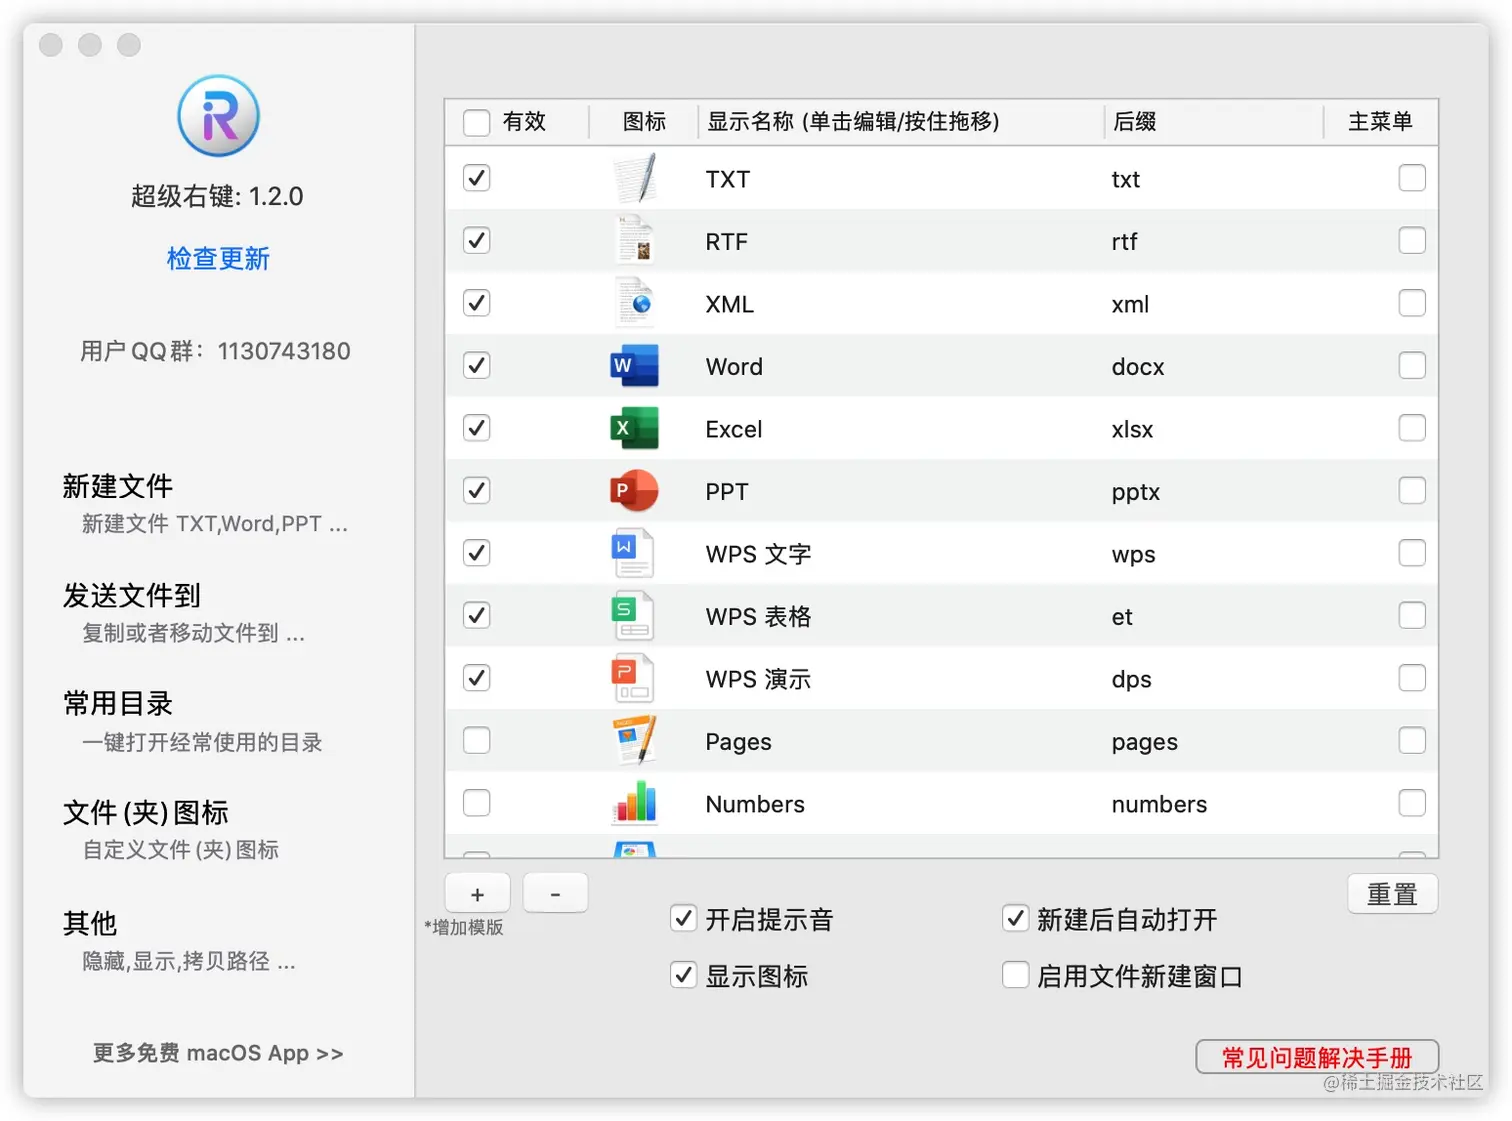Enable the Pages row 有效 checkbox
The image size is (1512, 1121).
(x=477, y=741)
